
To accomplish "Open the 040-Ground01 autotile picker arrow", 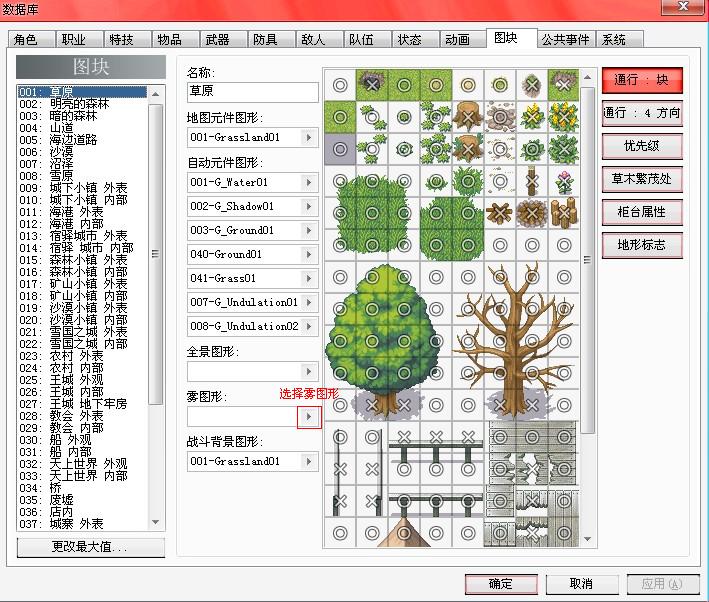I will 309,254.
